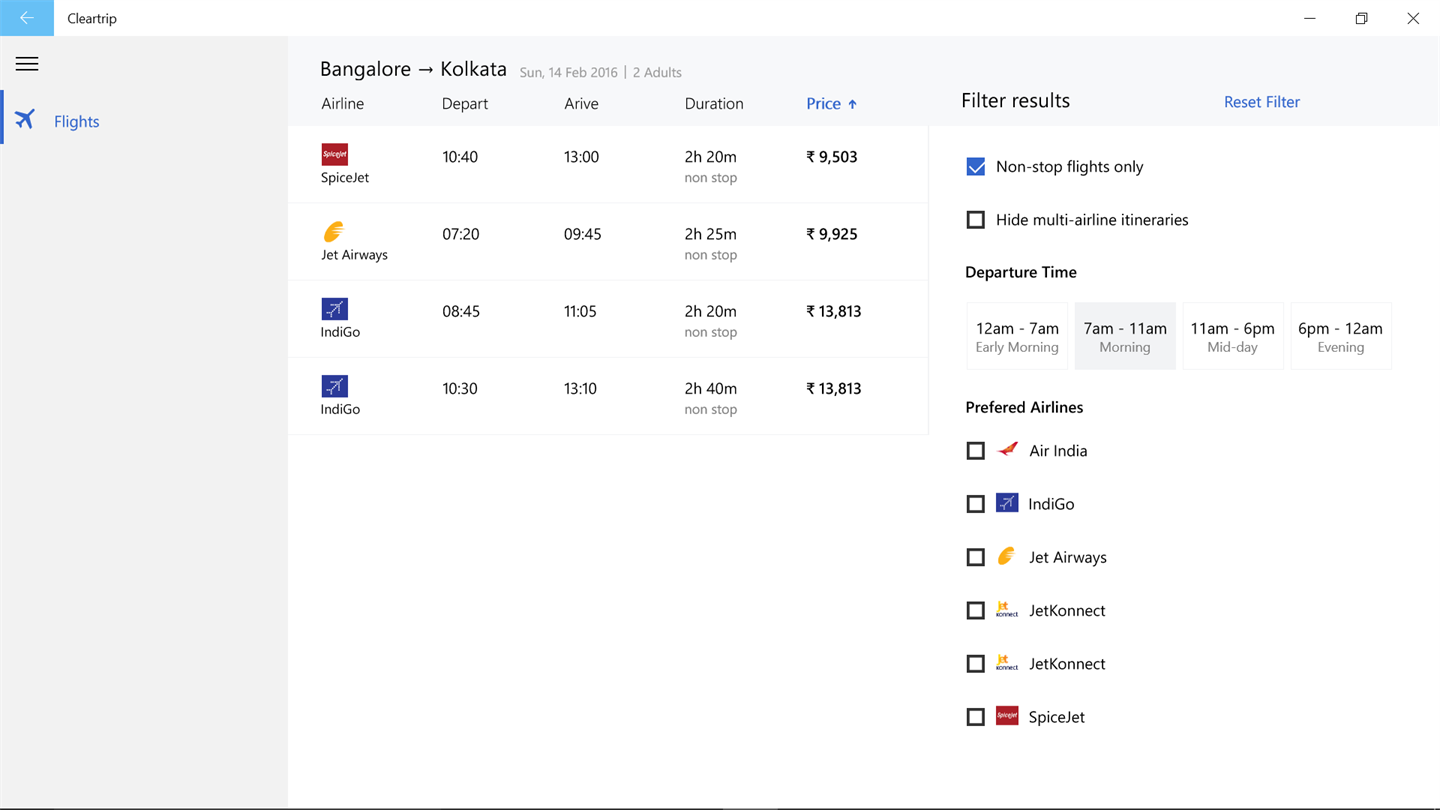1440x810 pixels.
Task: Choose the 6pm - 12am Evening slot
Action: 1340,336
